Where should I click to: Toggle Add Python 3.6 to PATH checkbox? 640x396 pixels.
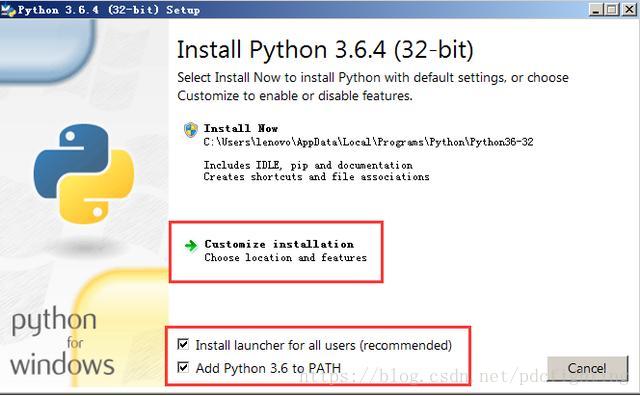pos(183,367)
